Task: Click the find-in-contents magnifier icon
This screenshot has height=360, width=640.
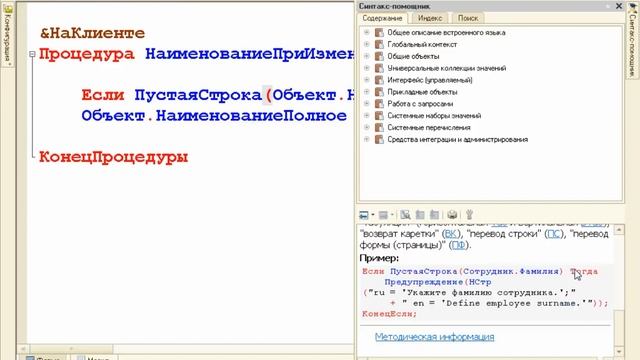Action: point(405,215)
